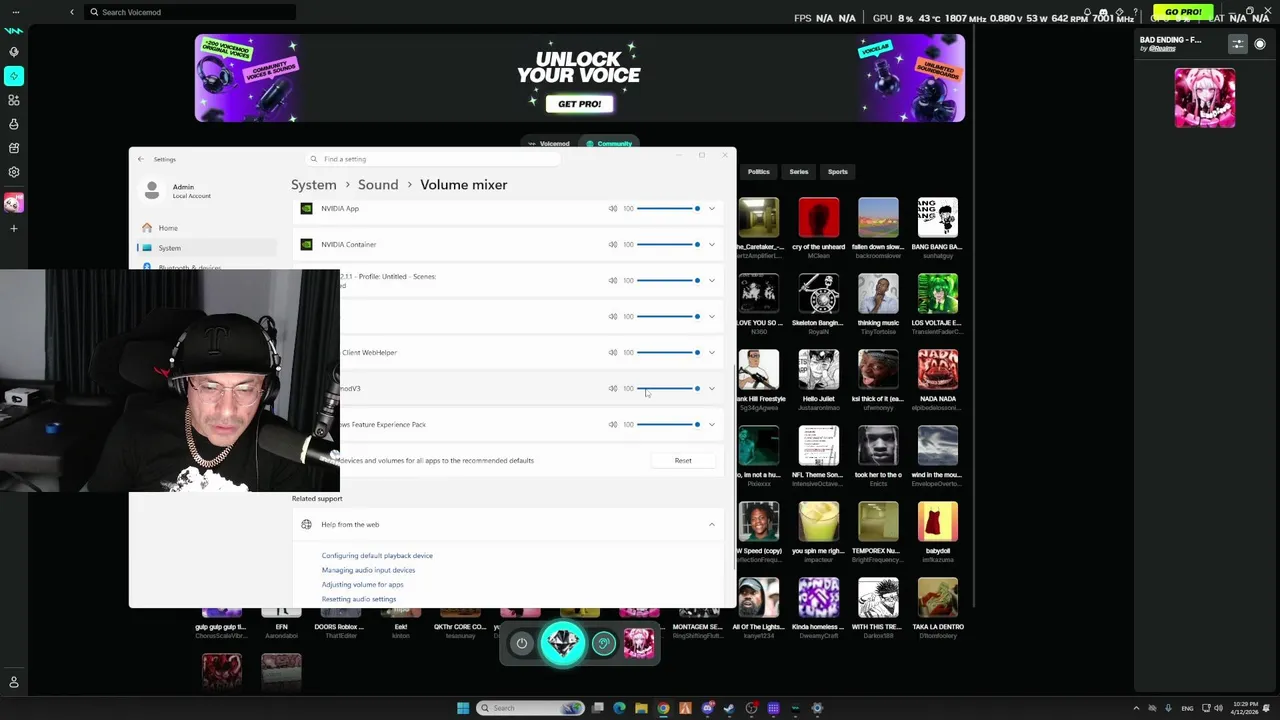Select the Series category filter
The width and height of the screenshot is (1280, 720).
799,172
